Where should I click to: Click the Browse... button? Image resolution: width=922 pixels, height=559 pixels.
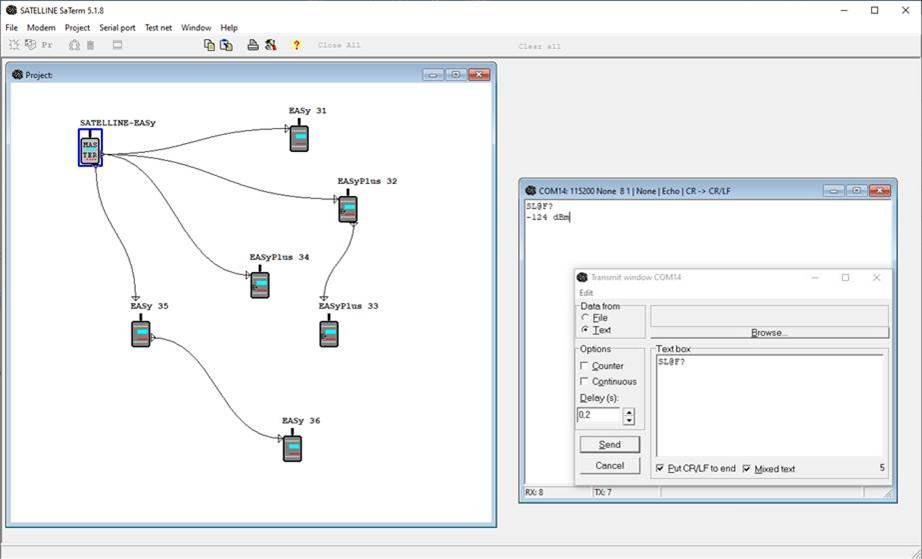(x=769, y=333)
